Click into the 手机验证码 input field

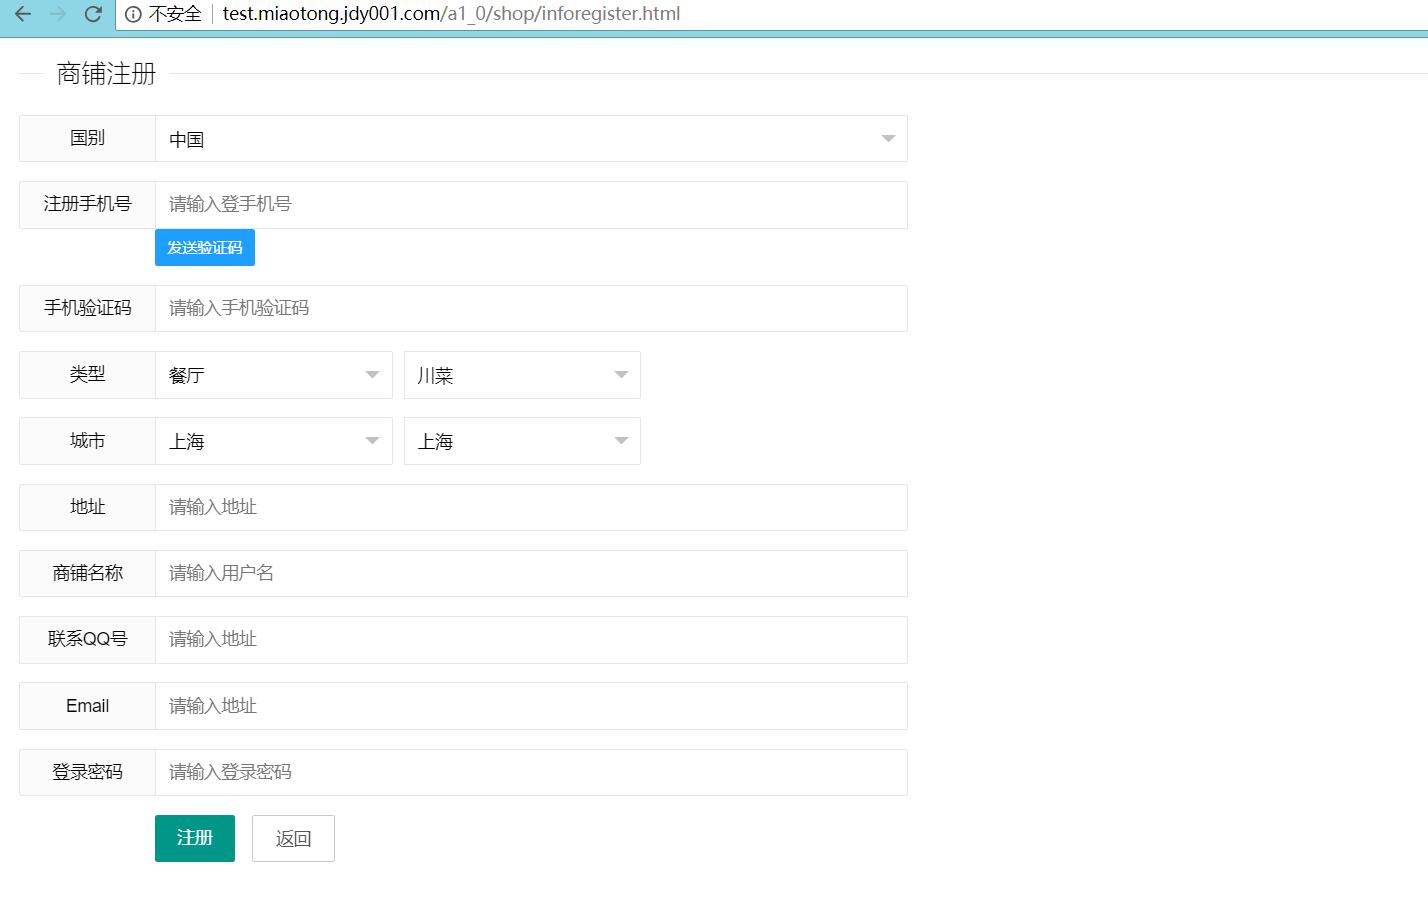(x=531, y=308)
